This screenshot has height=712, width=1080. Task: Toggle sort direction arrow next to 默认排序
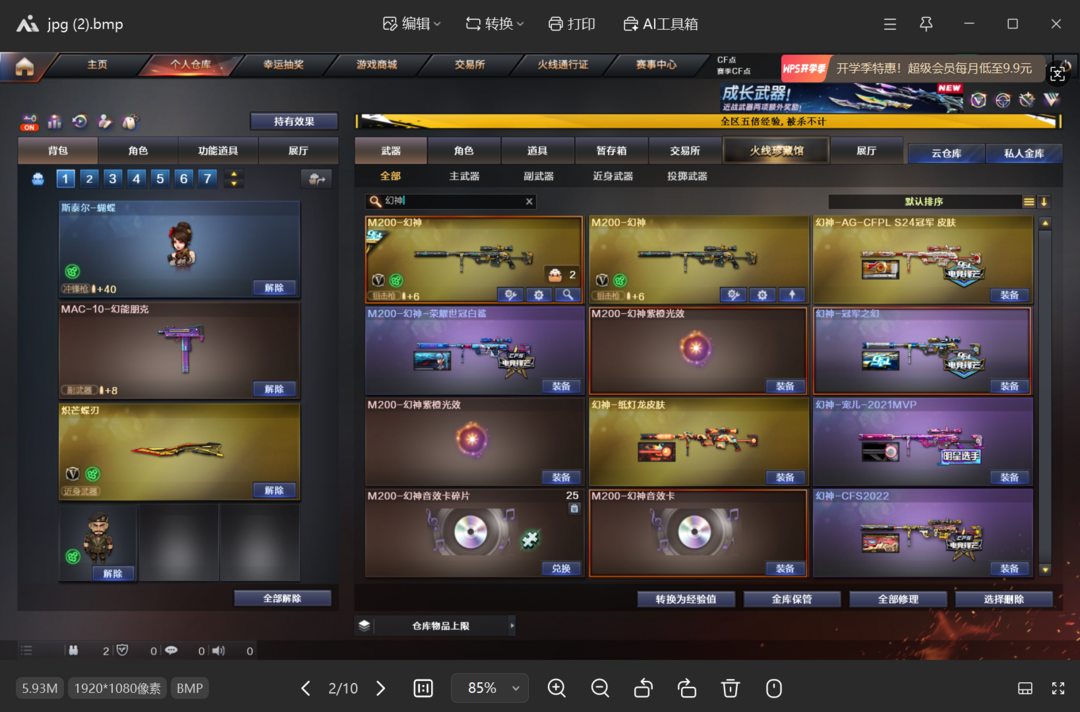point(1044,202)
